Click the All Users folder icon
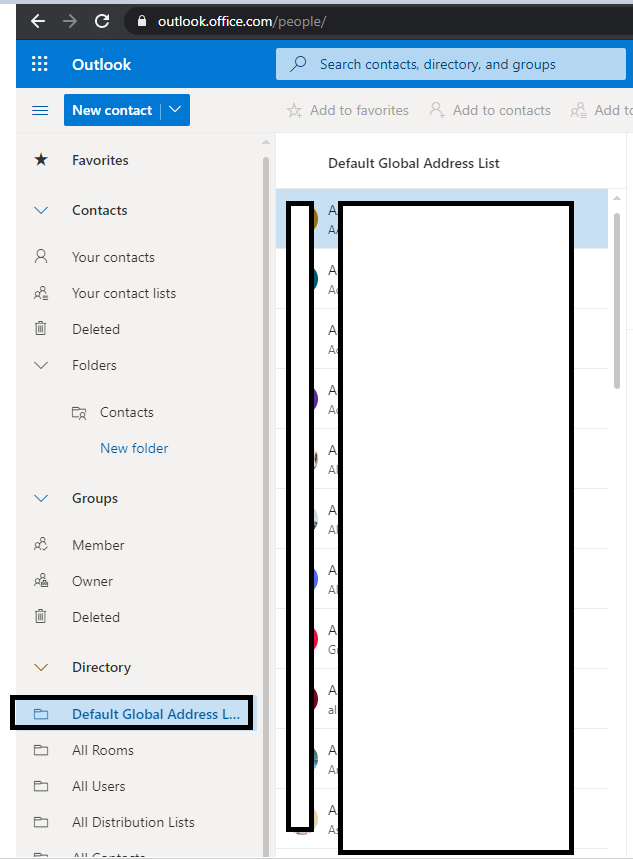 (x=41, y=786)
